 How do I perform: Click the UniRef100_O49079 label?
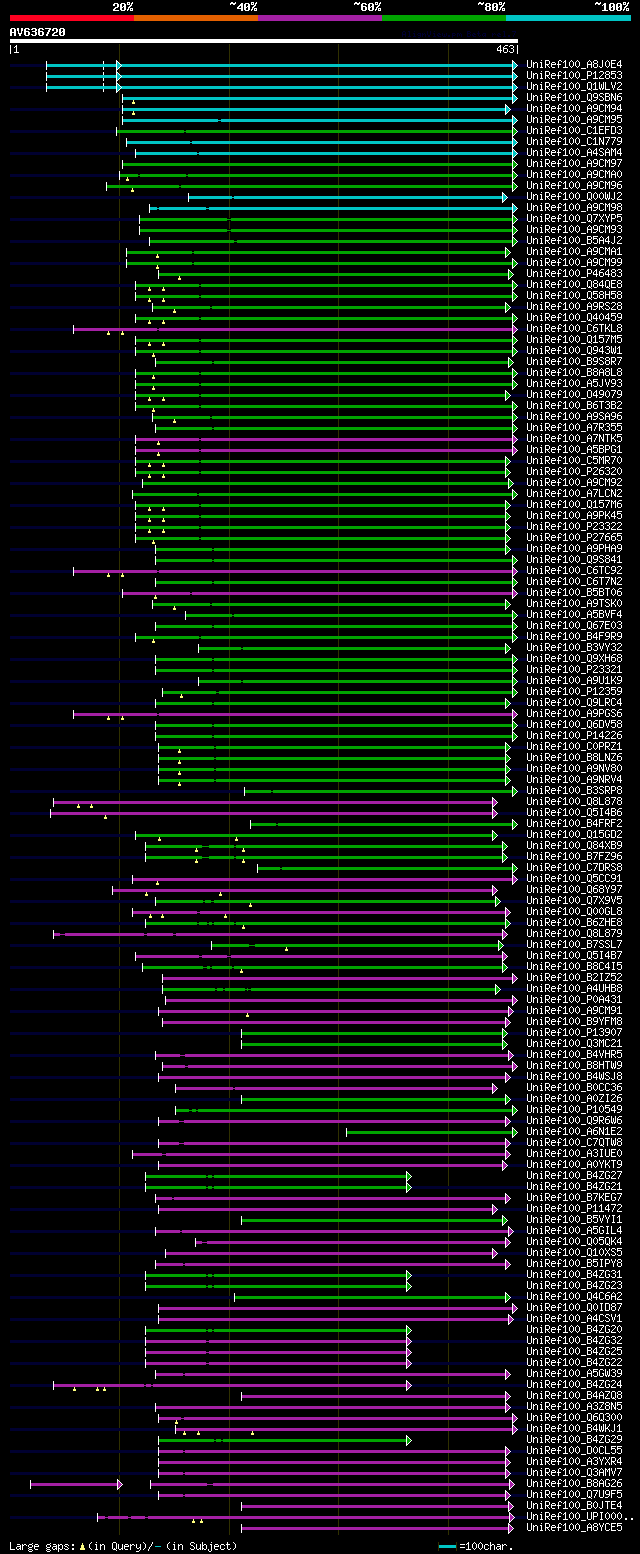[574, 394]
